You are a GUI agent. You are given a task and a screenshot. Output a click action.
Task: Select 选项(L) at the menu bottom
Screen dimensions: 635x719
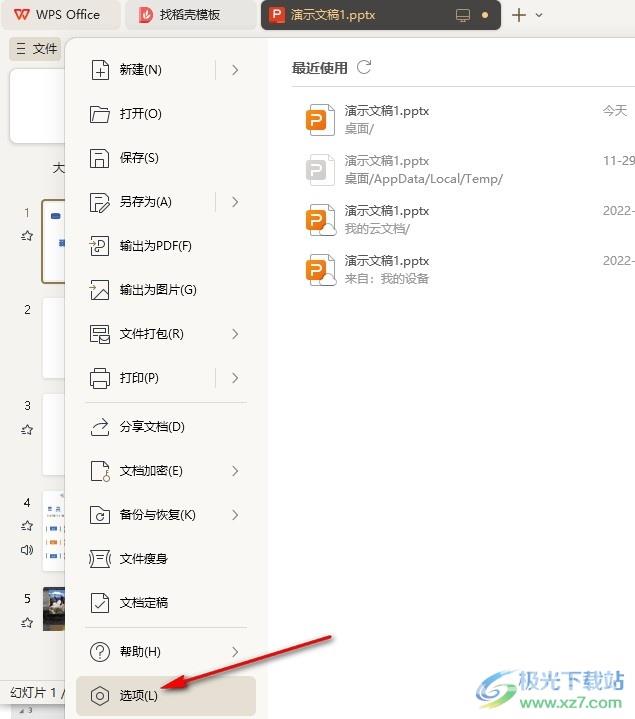166,696
